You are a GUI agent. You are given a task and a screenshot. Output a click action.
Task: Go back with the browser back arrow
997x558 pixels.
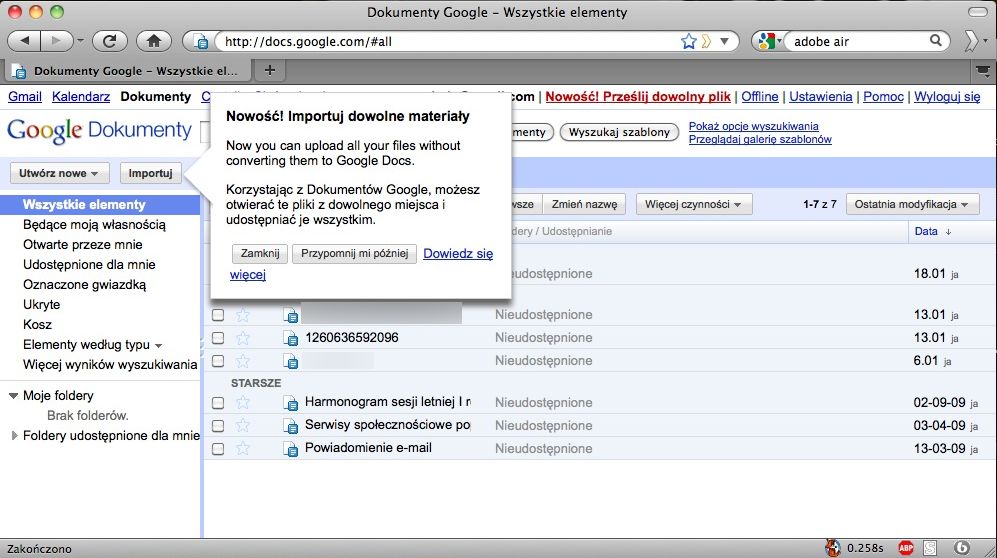pyautogui.click(x=24, y=41)
